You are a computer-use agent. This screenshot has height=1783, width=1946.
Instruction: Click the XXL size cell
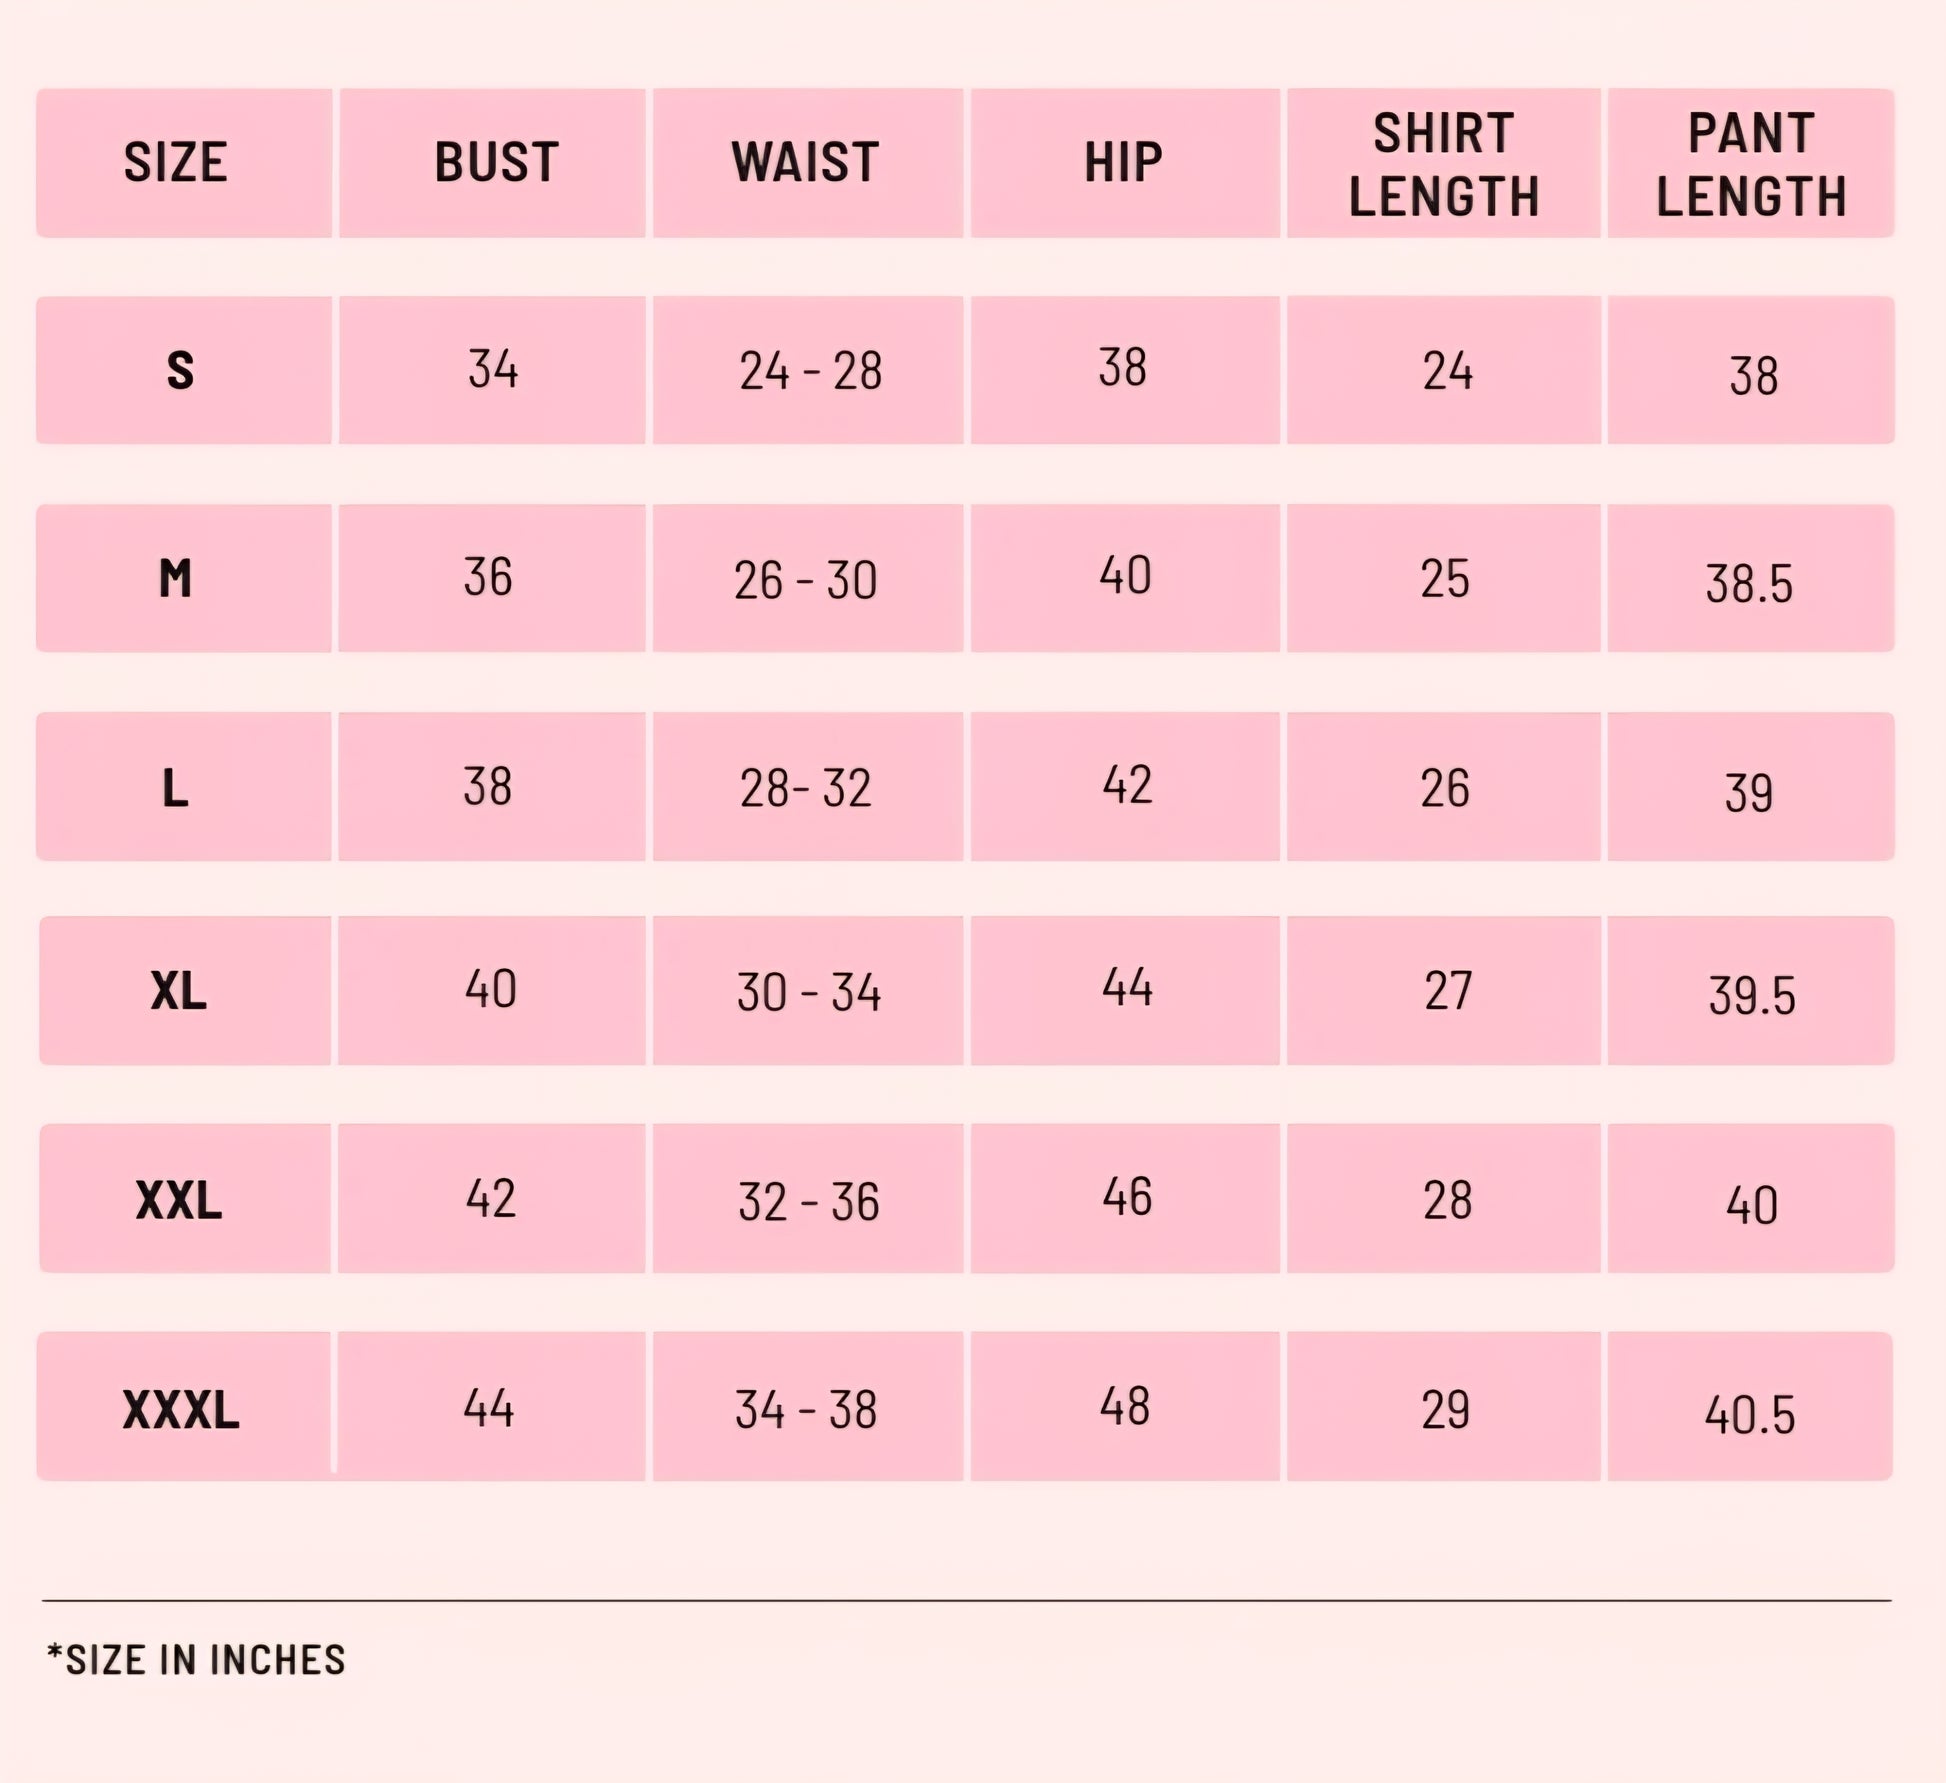point(185,1198)
